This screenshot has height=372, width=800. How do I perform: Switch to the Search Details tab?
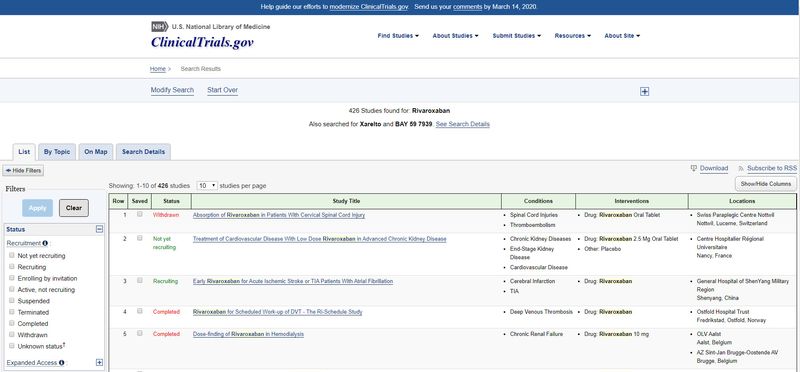click(x=143, y=152)
